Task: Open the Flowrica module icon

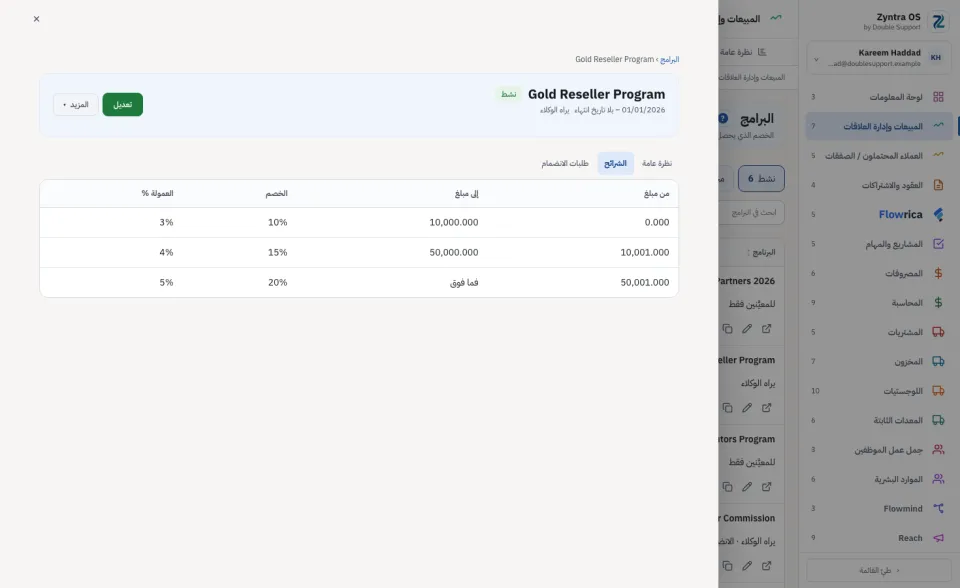Action: pos(938,214)
